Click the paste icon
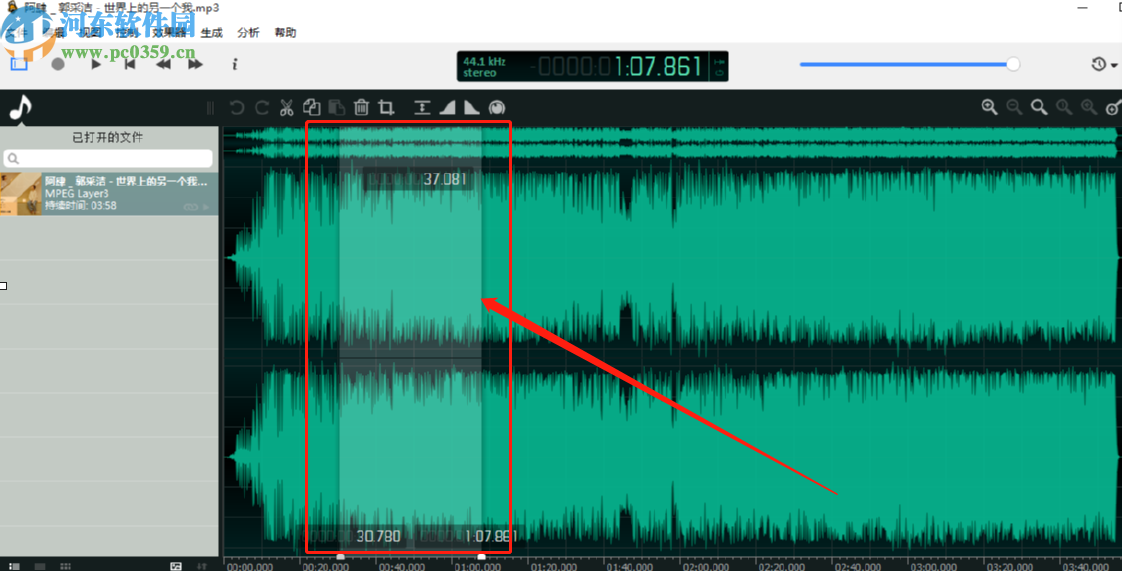This screenshot has height=571, width=1122. (x=336, y=108)
